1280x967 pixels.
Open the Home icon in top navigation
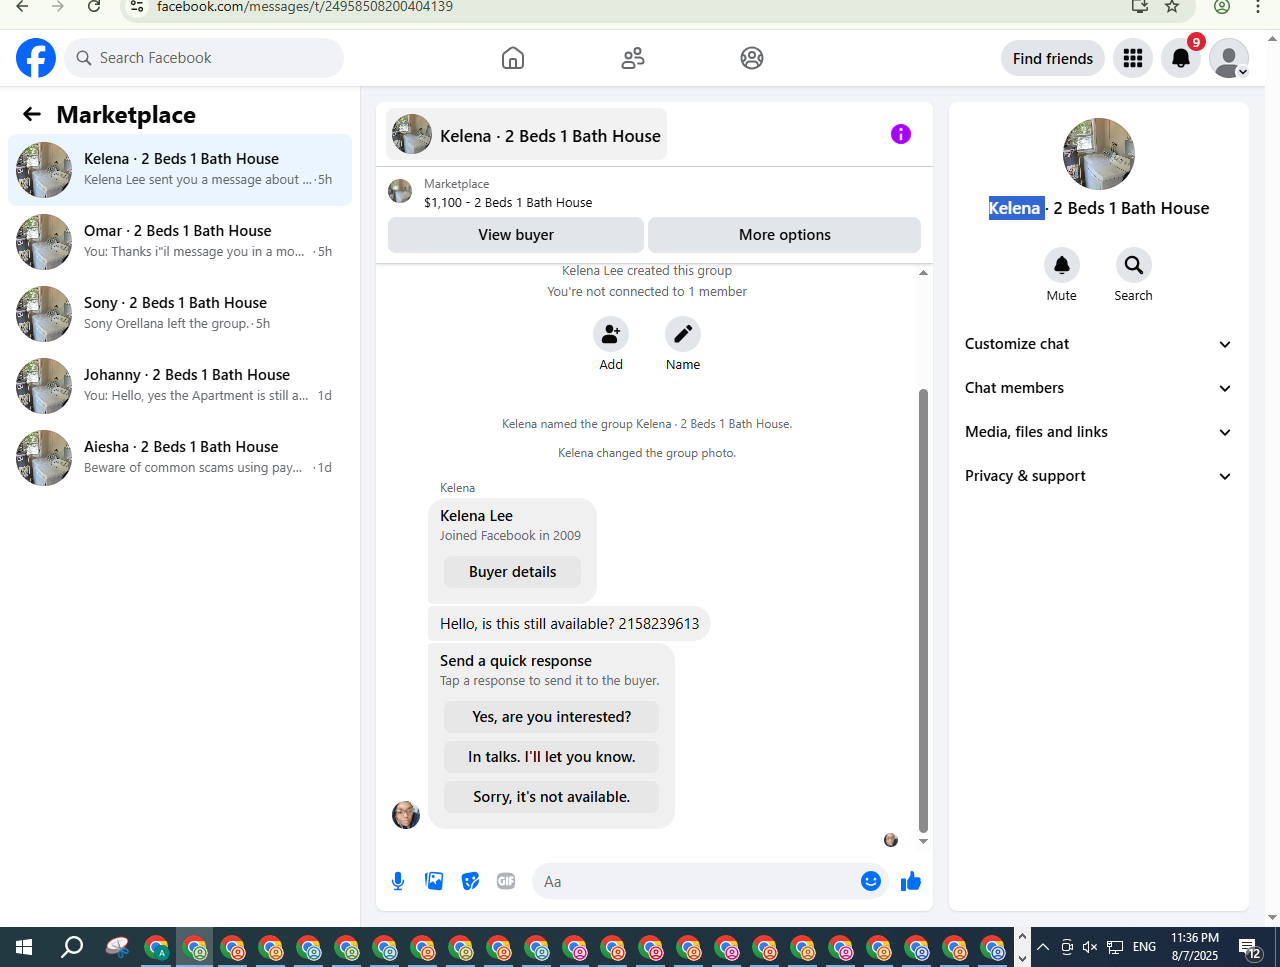[x=513, y=58]
